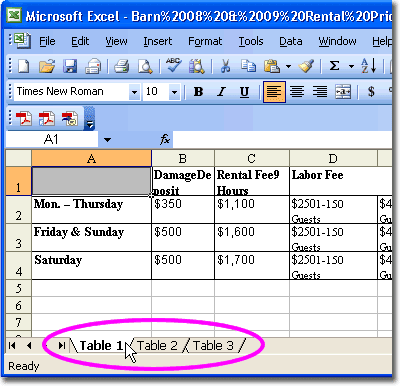Open Print Preview with the magnifier icon
400x389 pixels.
pos(145,66)
